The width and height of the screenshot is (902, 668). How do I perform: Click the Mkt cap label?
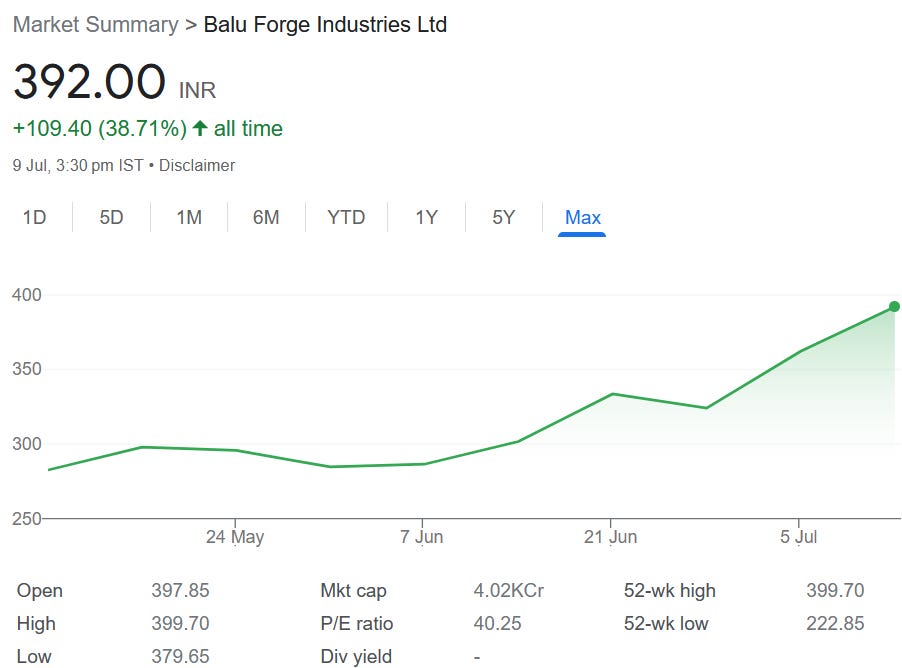[x=353, y=591]
